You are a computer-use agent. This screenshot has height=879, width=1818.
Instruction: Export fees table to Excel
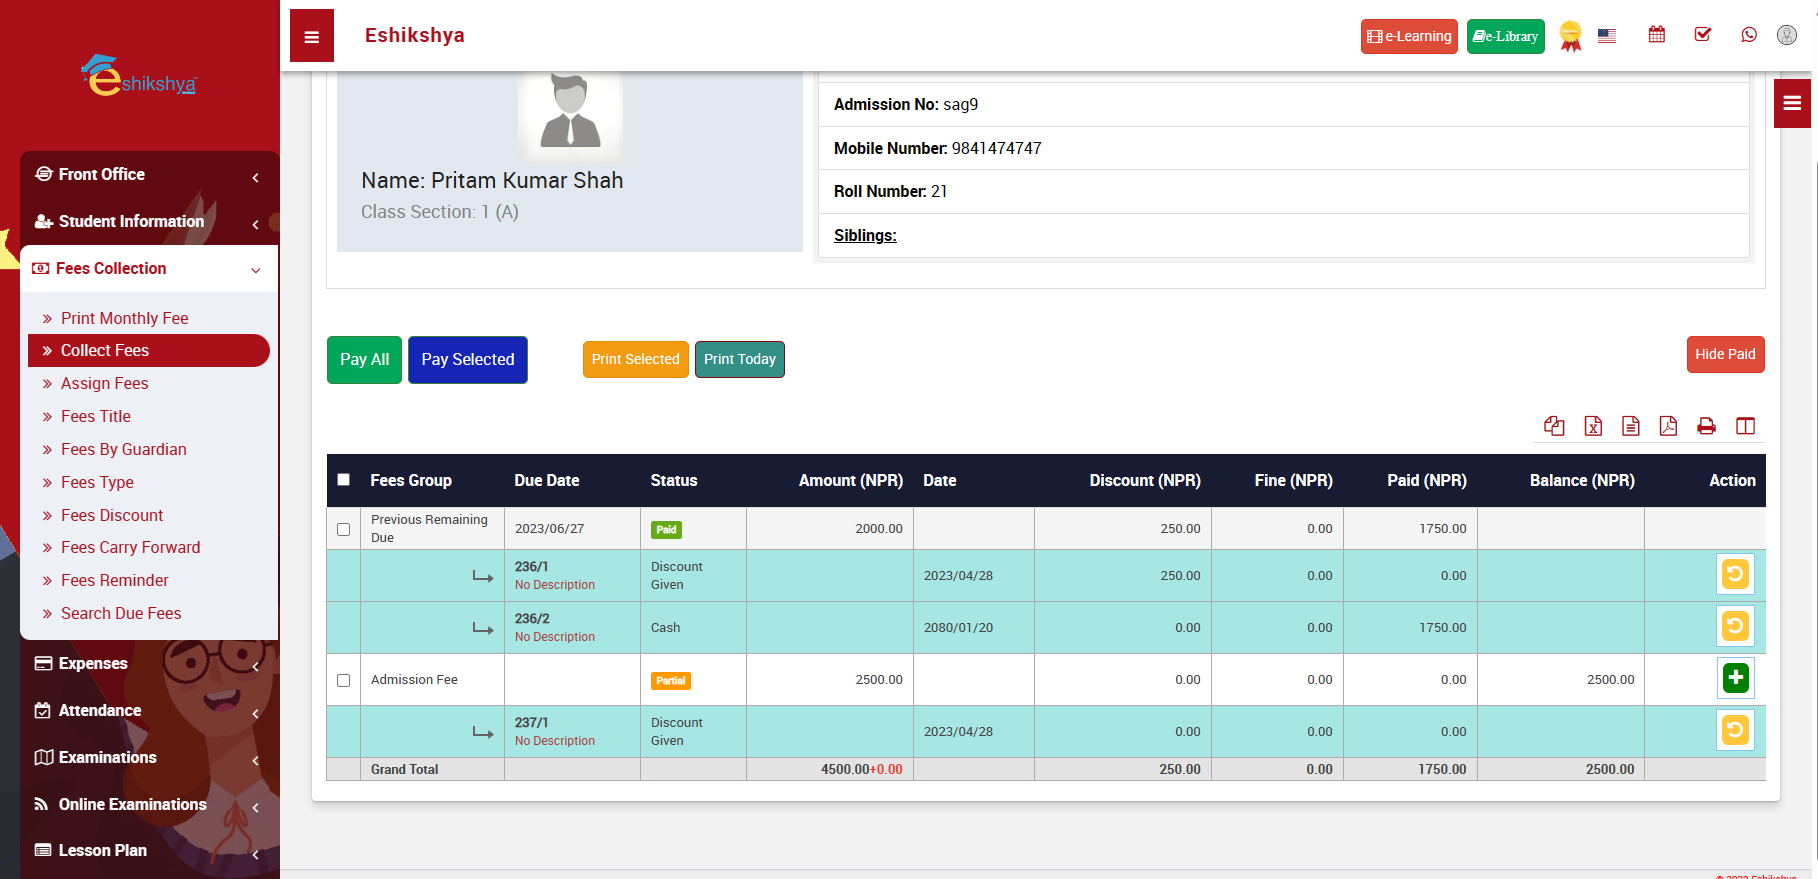[x=1593, y=426]
